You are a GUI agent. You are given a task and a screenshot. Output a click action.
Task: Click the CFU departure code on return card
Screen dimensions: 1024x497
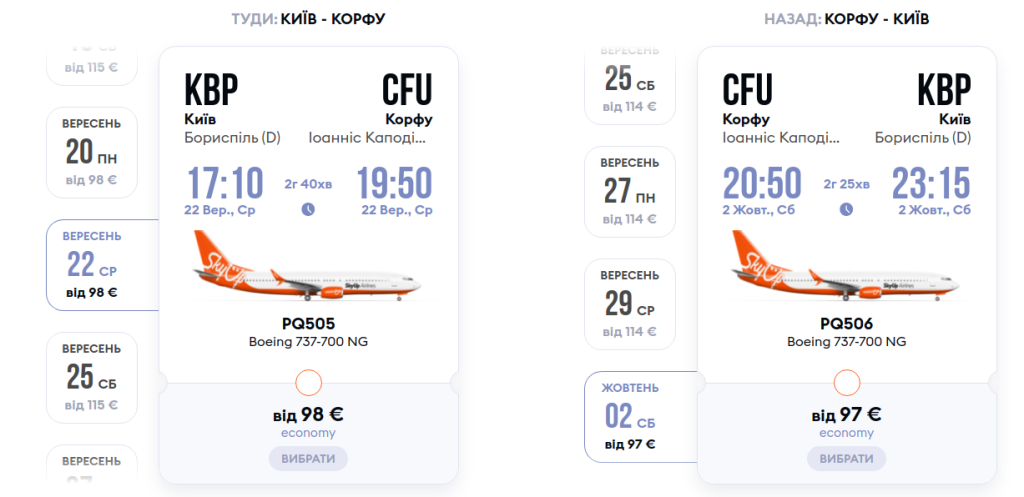click(x=748, y=92)
